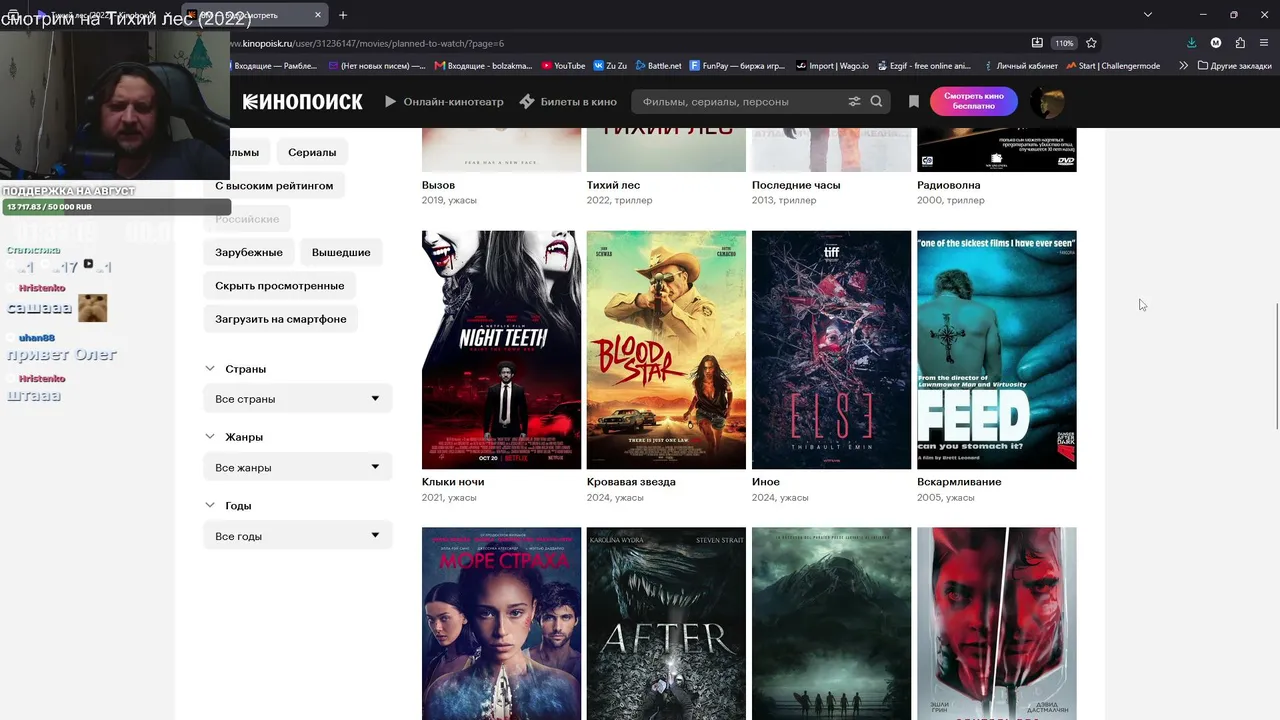This screenshot has height=720, width=1280.
Task: Click the Blood Star poster
Action: tap(666, 350)
